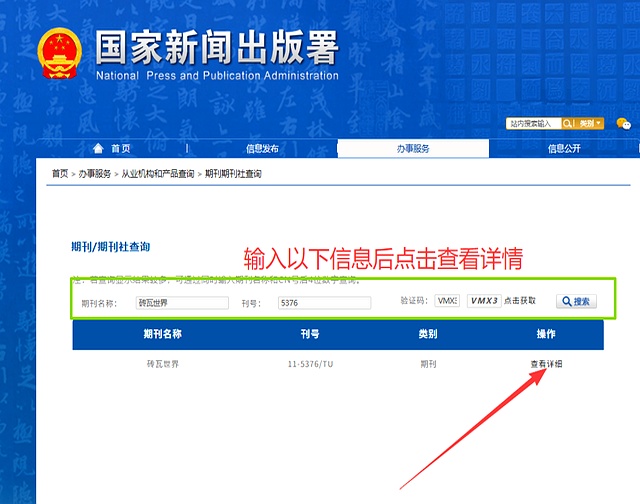The width and height of the screenshot is (640, 504).
Task: Go to 首页 in navigation bar
Action: 112,149
